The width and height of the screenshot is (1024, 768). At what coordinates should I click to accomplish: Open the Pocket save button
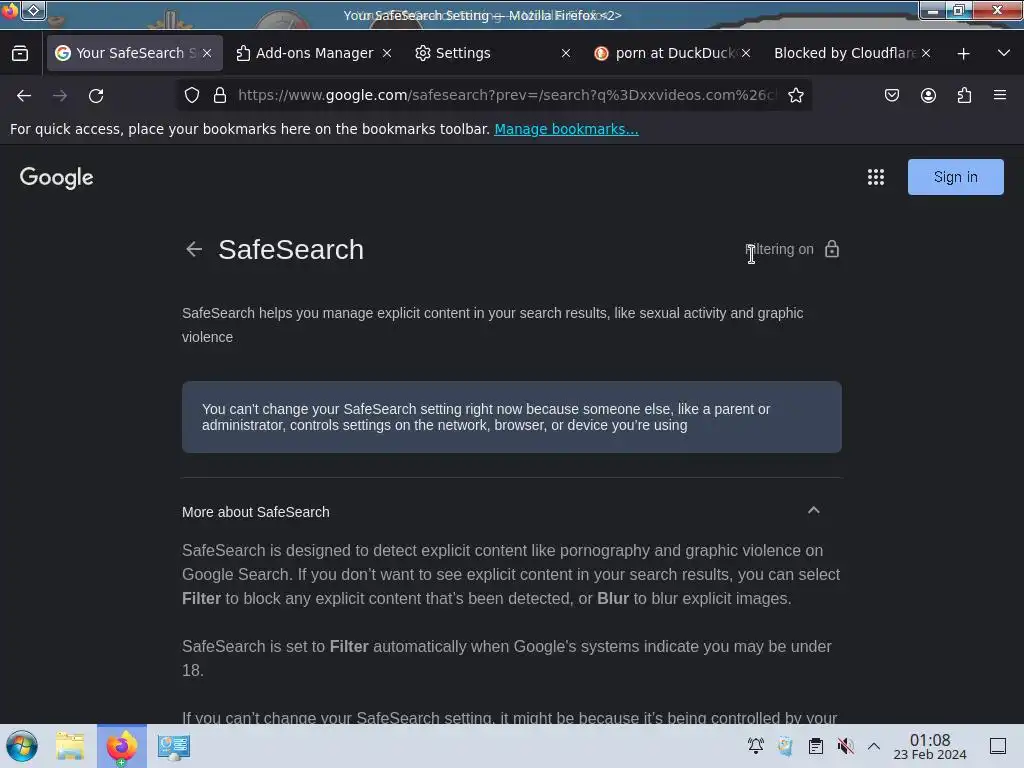891,95
